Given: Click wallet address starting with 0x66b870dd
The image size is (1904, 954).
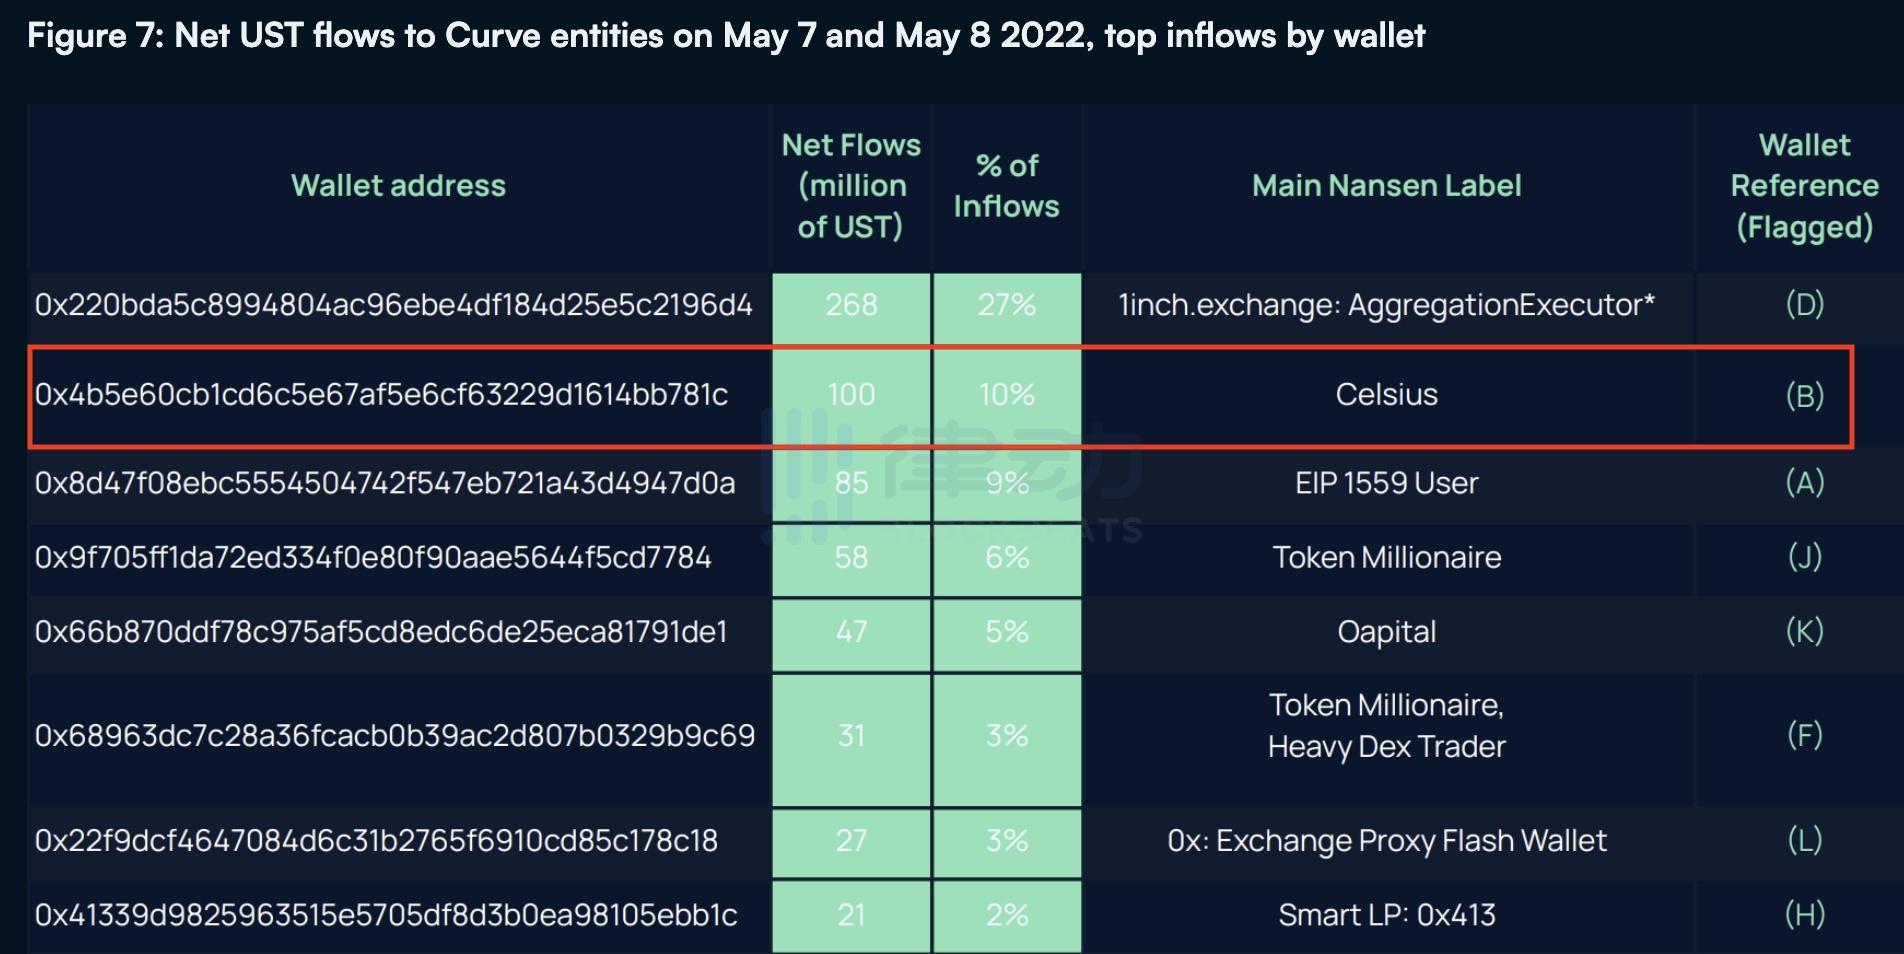Looking at the screenshot, I should pos(381,632).
